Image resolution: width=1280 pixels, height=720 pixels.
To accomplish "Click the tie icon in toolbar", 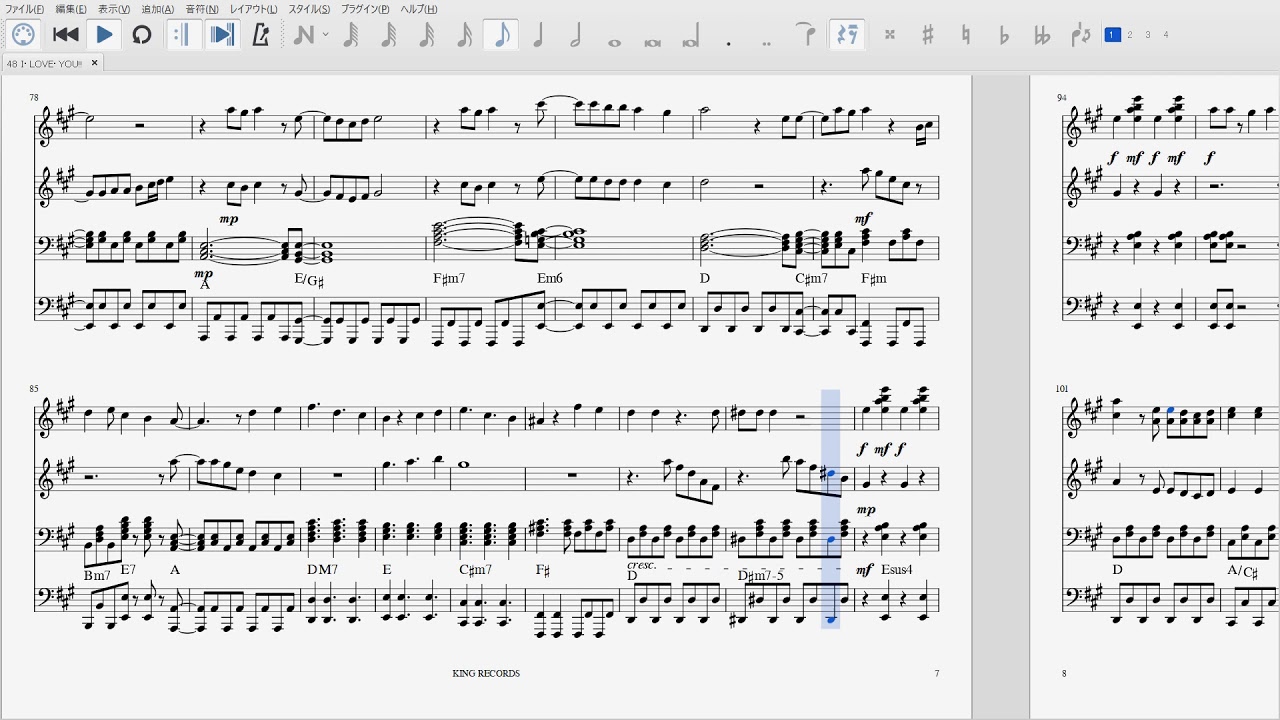I will (x=808, y=35).
